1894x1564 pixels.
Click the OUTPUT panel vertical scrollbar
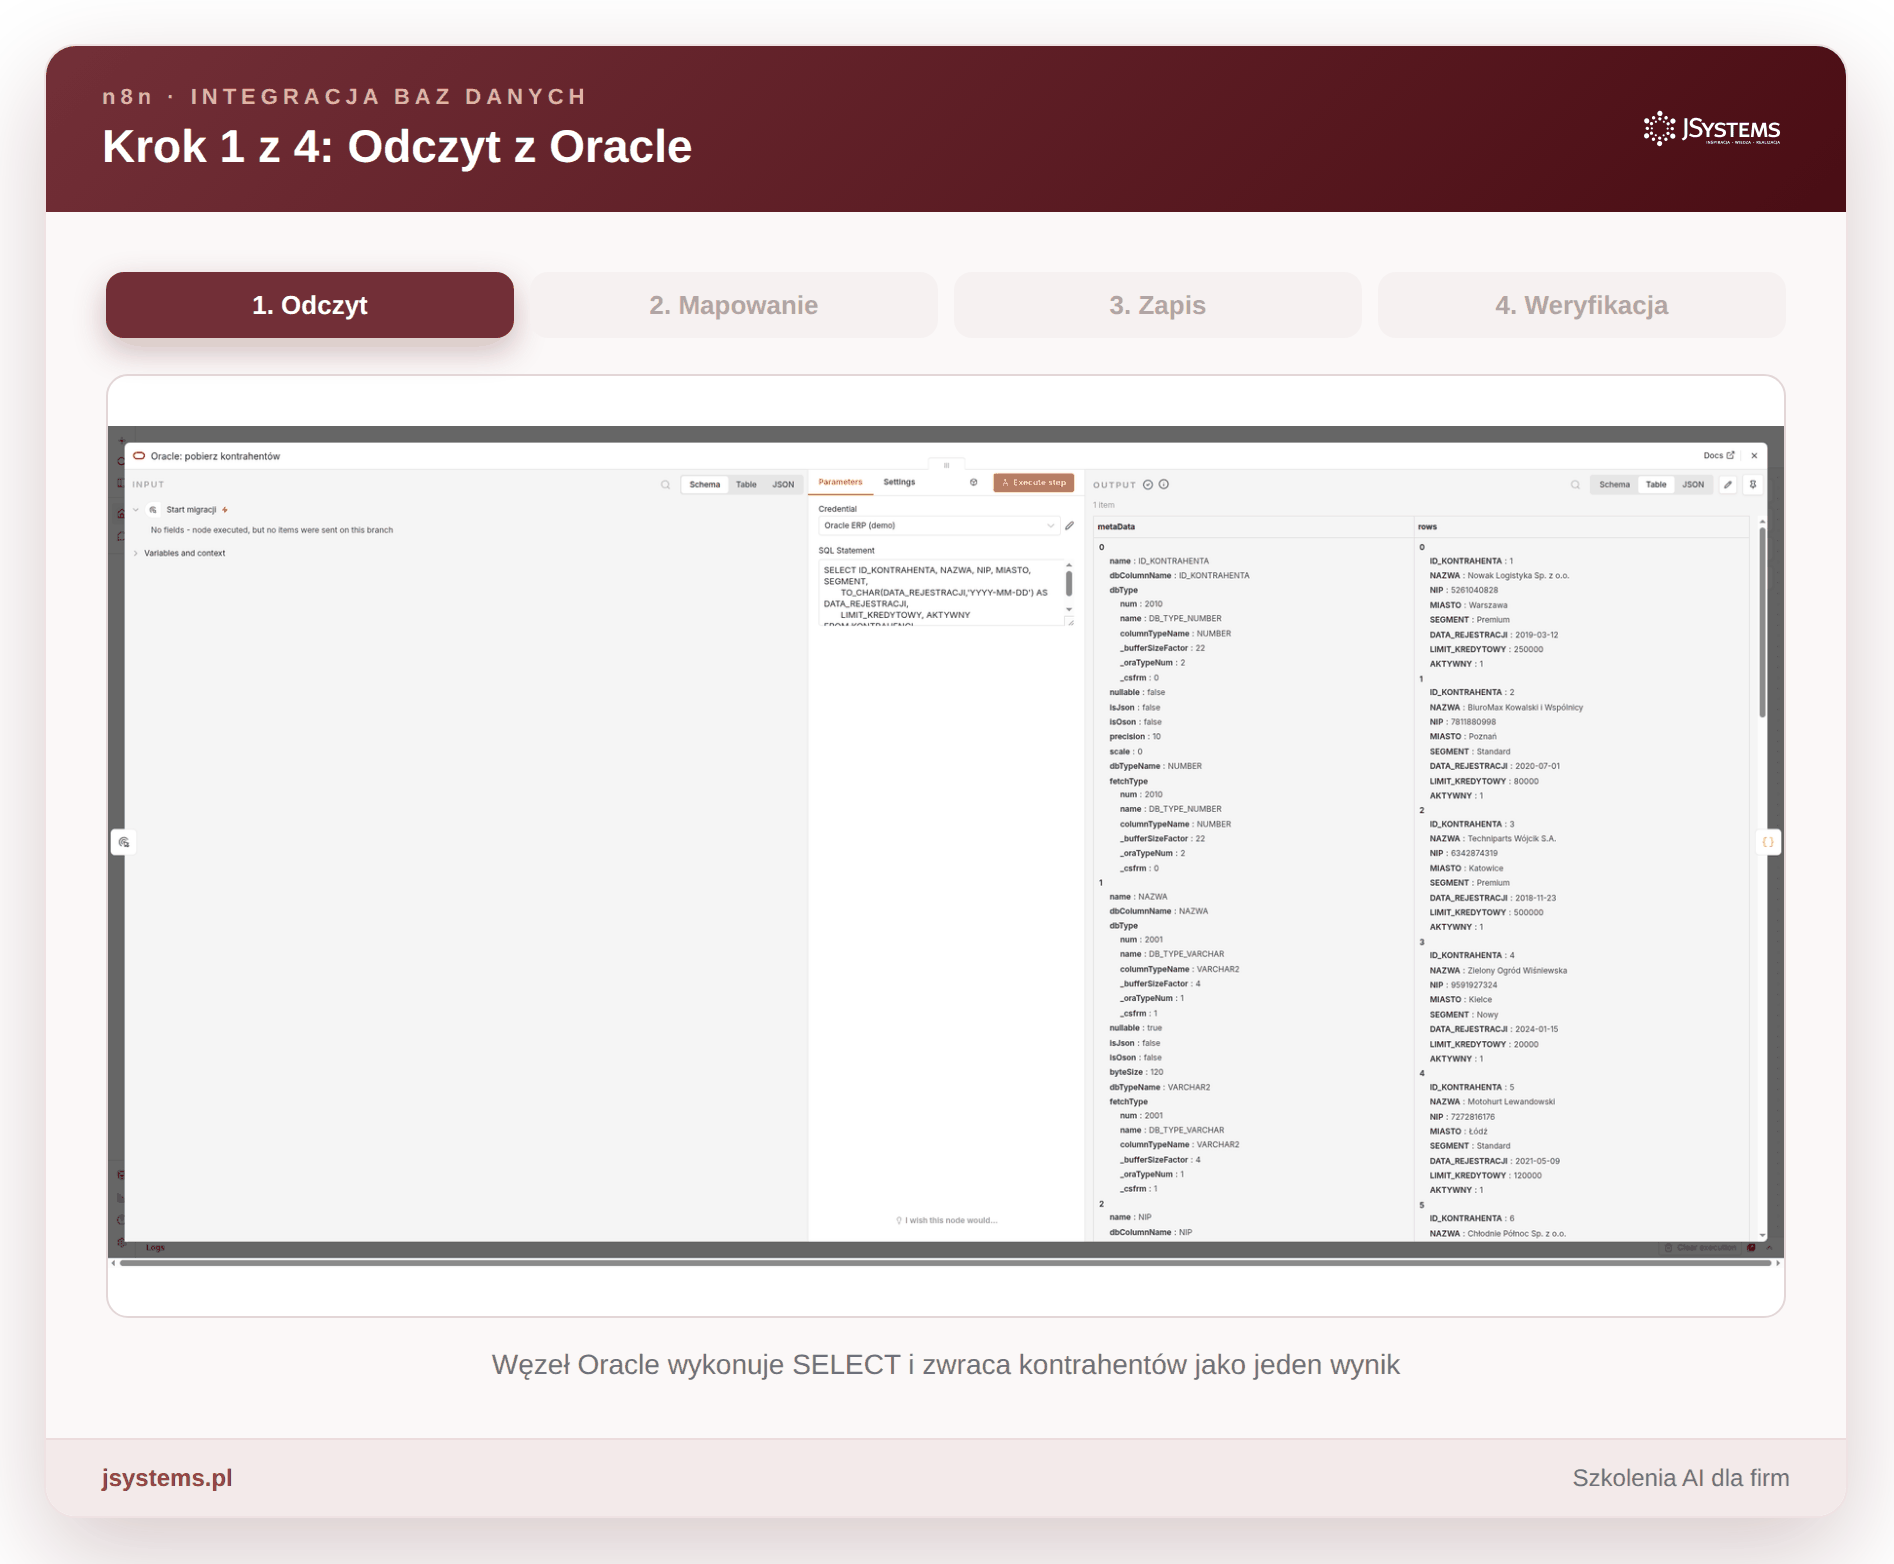click(1762, 622)
